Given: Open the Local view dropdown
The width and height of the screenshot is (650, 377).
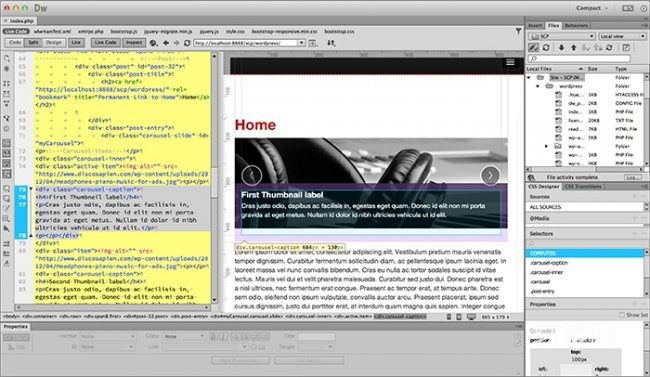Looking at the screenshot, I should click(x=622, y=36).
